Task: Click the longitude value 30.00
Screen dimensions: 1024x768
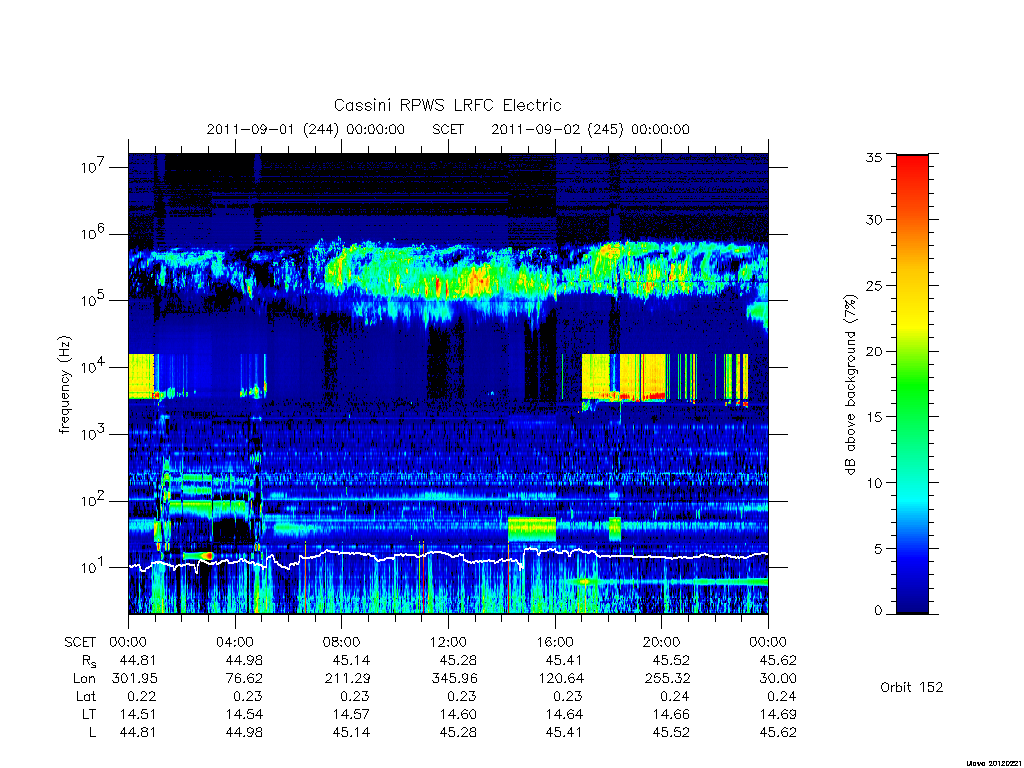Action: pos(778,679)
